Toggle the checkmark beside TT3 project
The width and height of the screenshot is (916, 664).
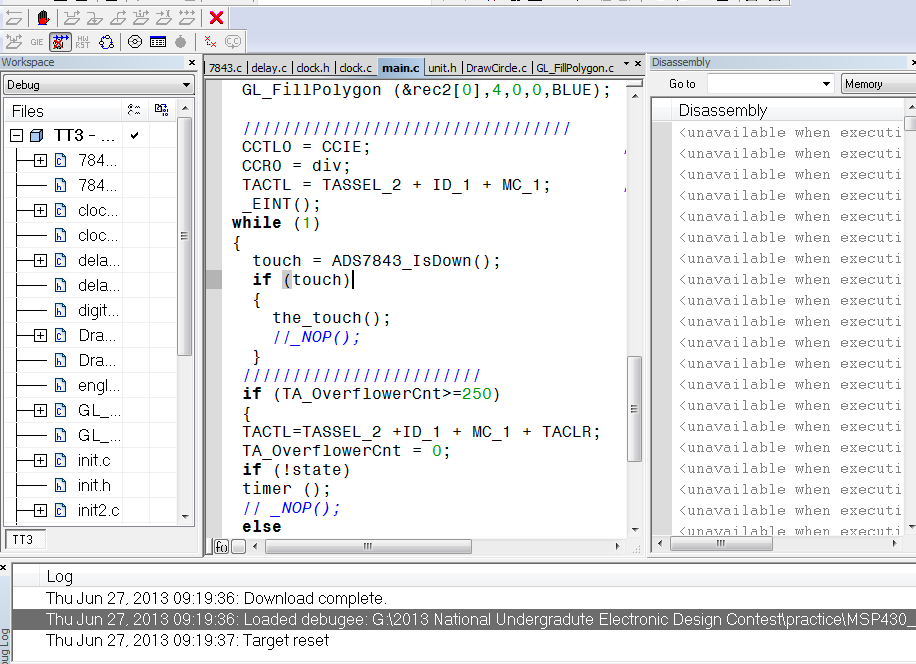coord(134,135)
